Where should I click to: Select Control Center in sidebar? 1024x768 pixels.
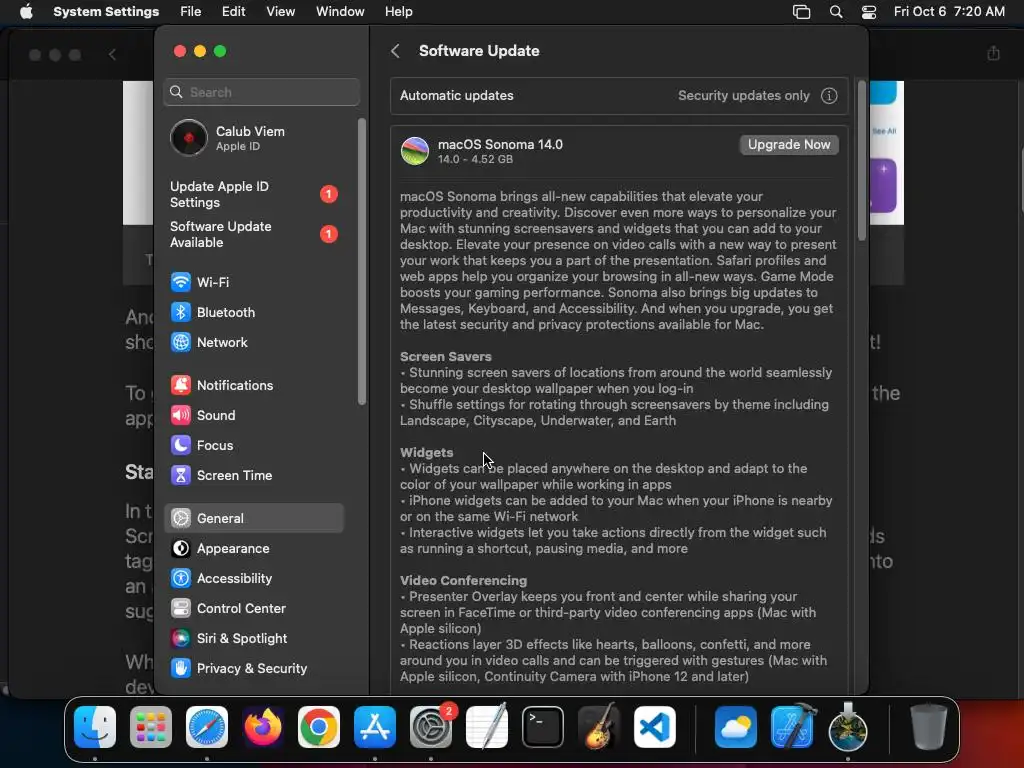click(253, 609)
